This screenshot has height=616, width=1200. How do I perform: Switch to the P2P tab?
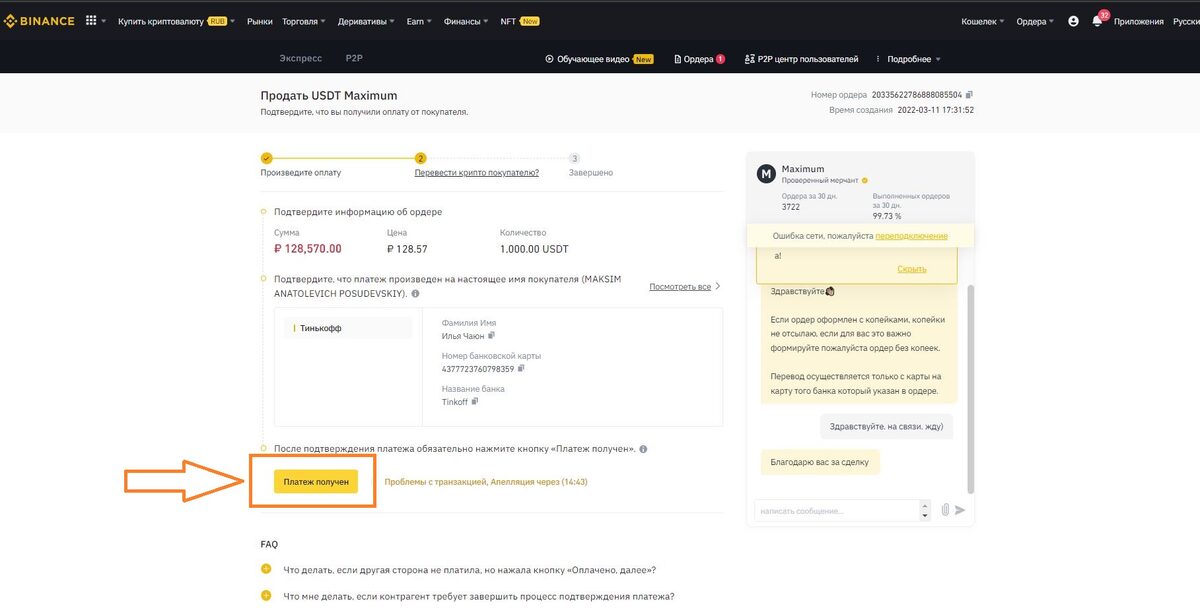pyautogui.click(x=354, y=59)
